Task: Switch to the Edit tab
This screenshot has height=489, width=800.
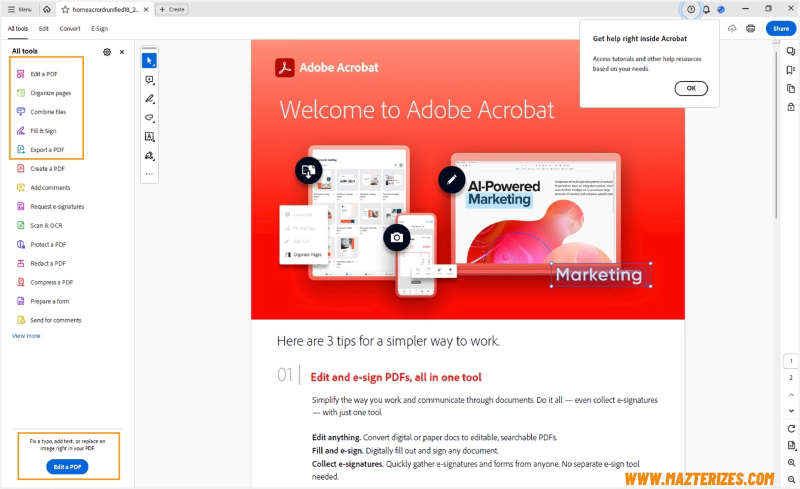Action: click(44, 29)
